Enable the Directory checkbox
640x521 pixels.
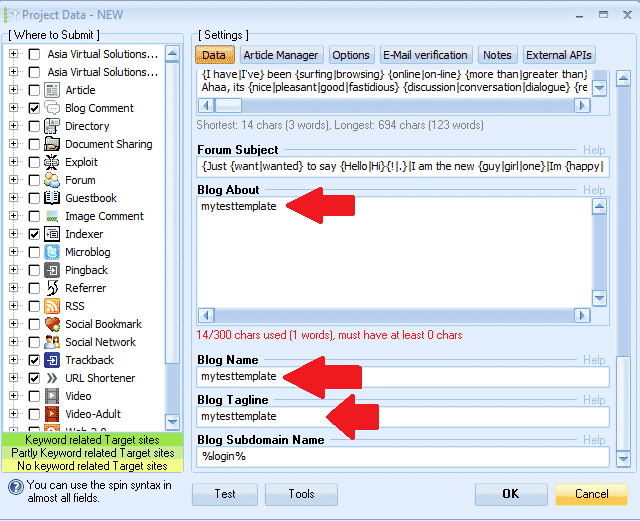click(x=35, y=126)
